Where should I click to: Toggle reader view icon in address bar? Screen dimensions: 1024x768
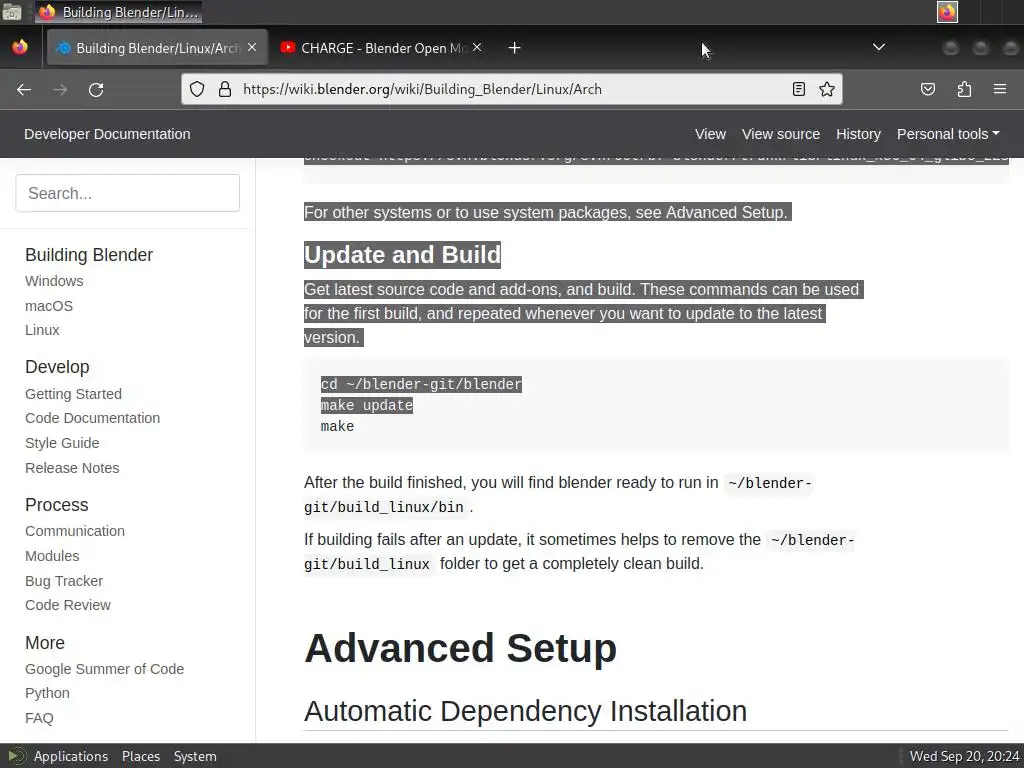(x=798, y=89)
